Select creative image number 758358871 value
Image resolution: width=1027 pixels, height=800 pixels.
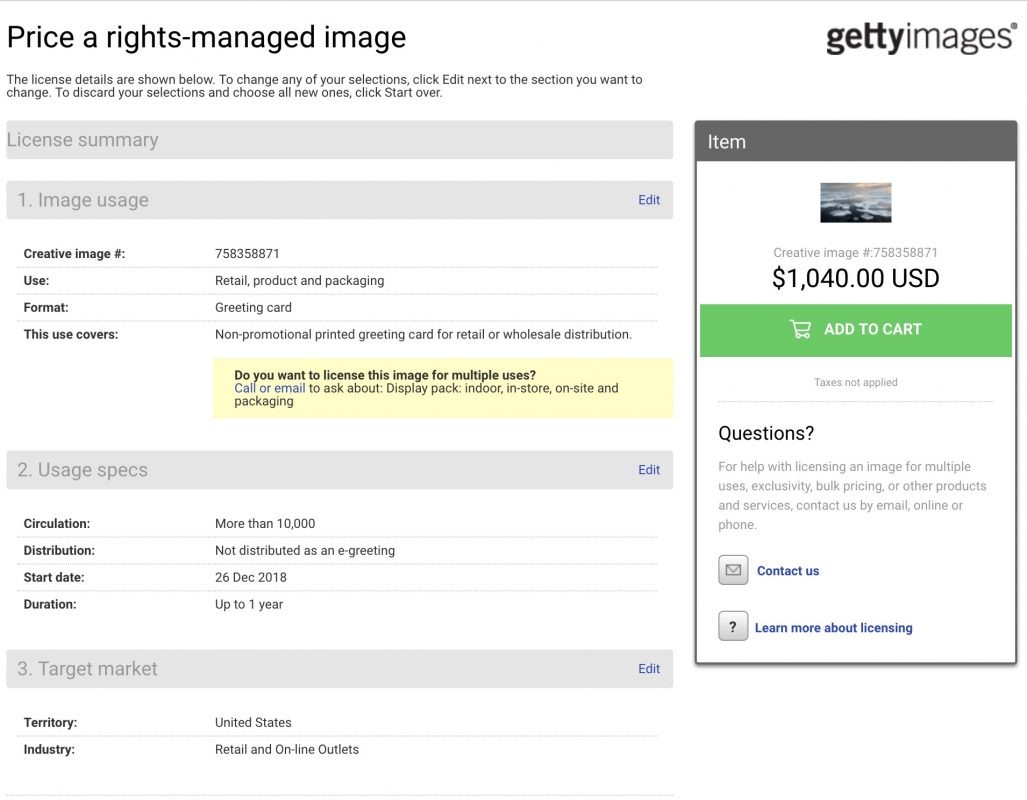247,254
